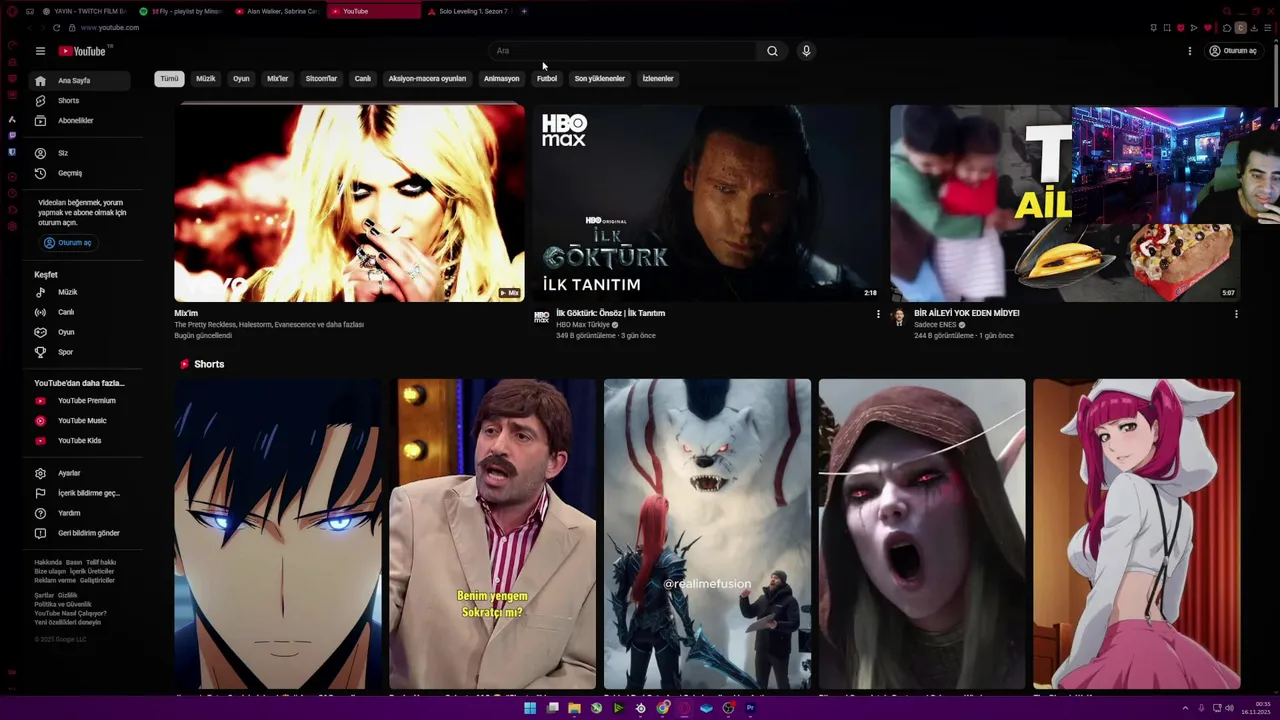The image size is (1280, 720).
Task: Open YouTube Kids link
Action: coord(81,441)
